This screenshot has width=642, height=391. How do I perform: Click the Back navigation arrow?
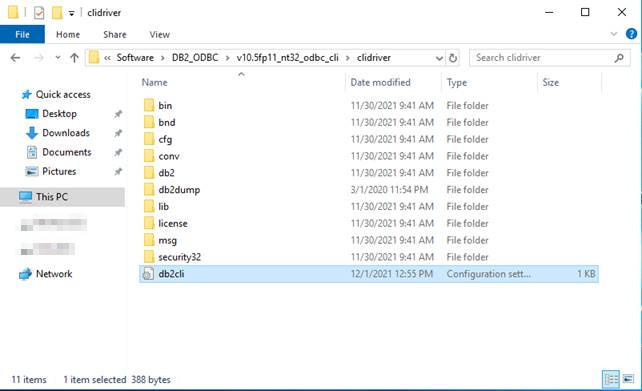click(x=15, y=58)
